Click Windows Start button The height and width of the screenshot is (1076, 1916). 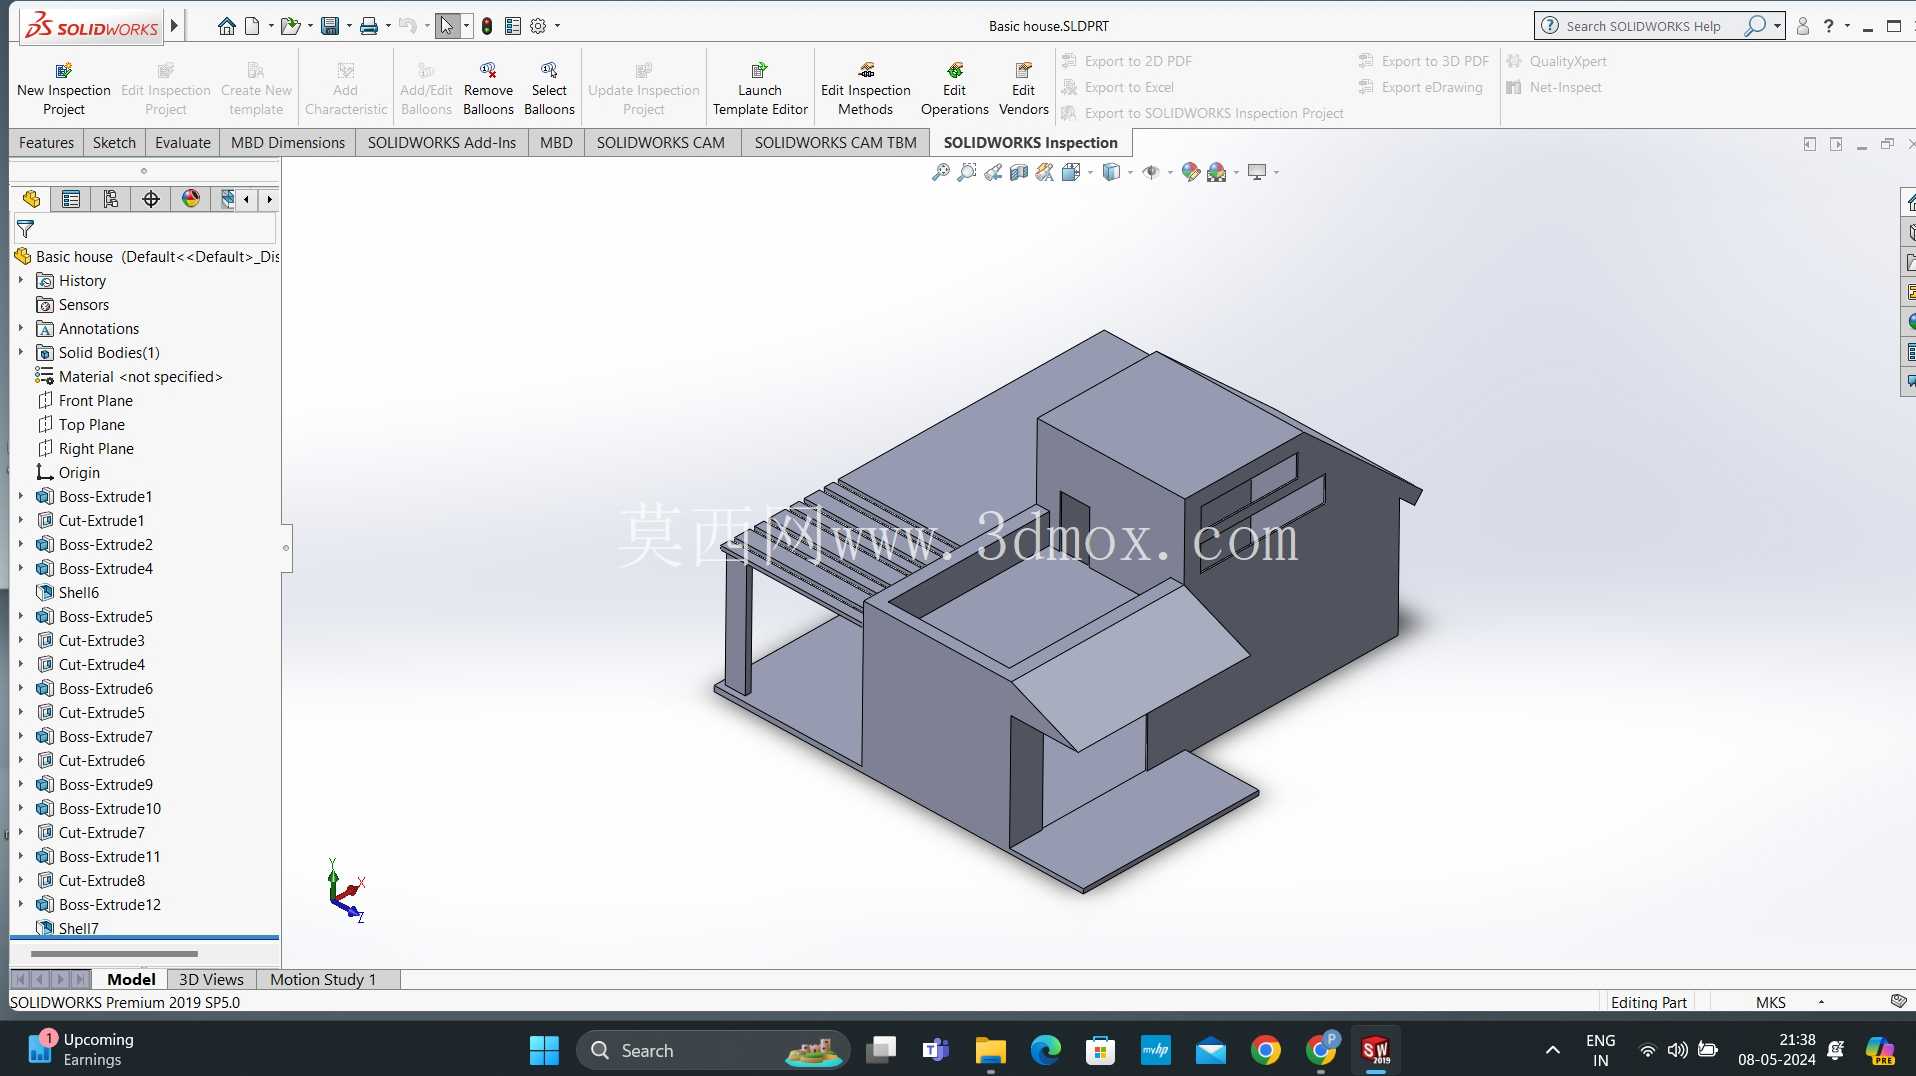[x=544, y=1050]
